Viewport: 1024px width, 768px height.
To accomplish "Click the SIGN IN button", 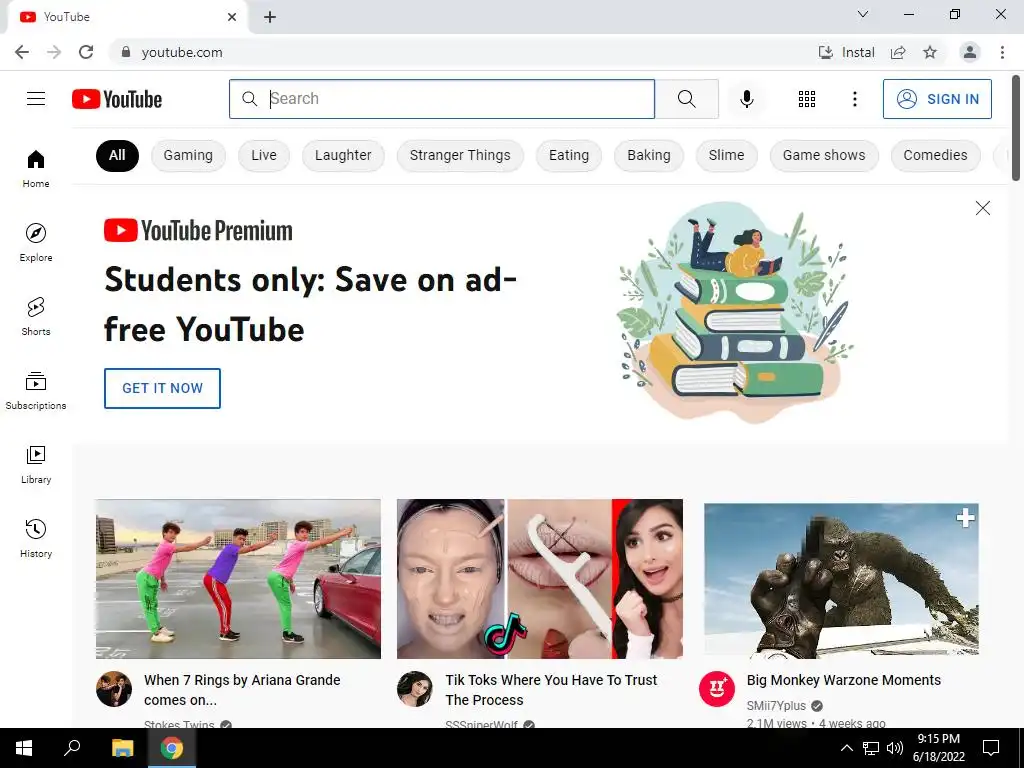I will (x=937, y=99).
